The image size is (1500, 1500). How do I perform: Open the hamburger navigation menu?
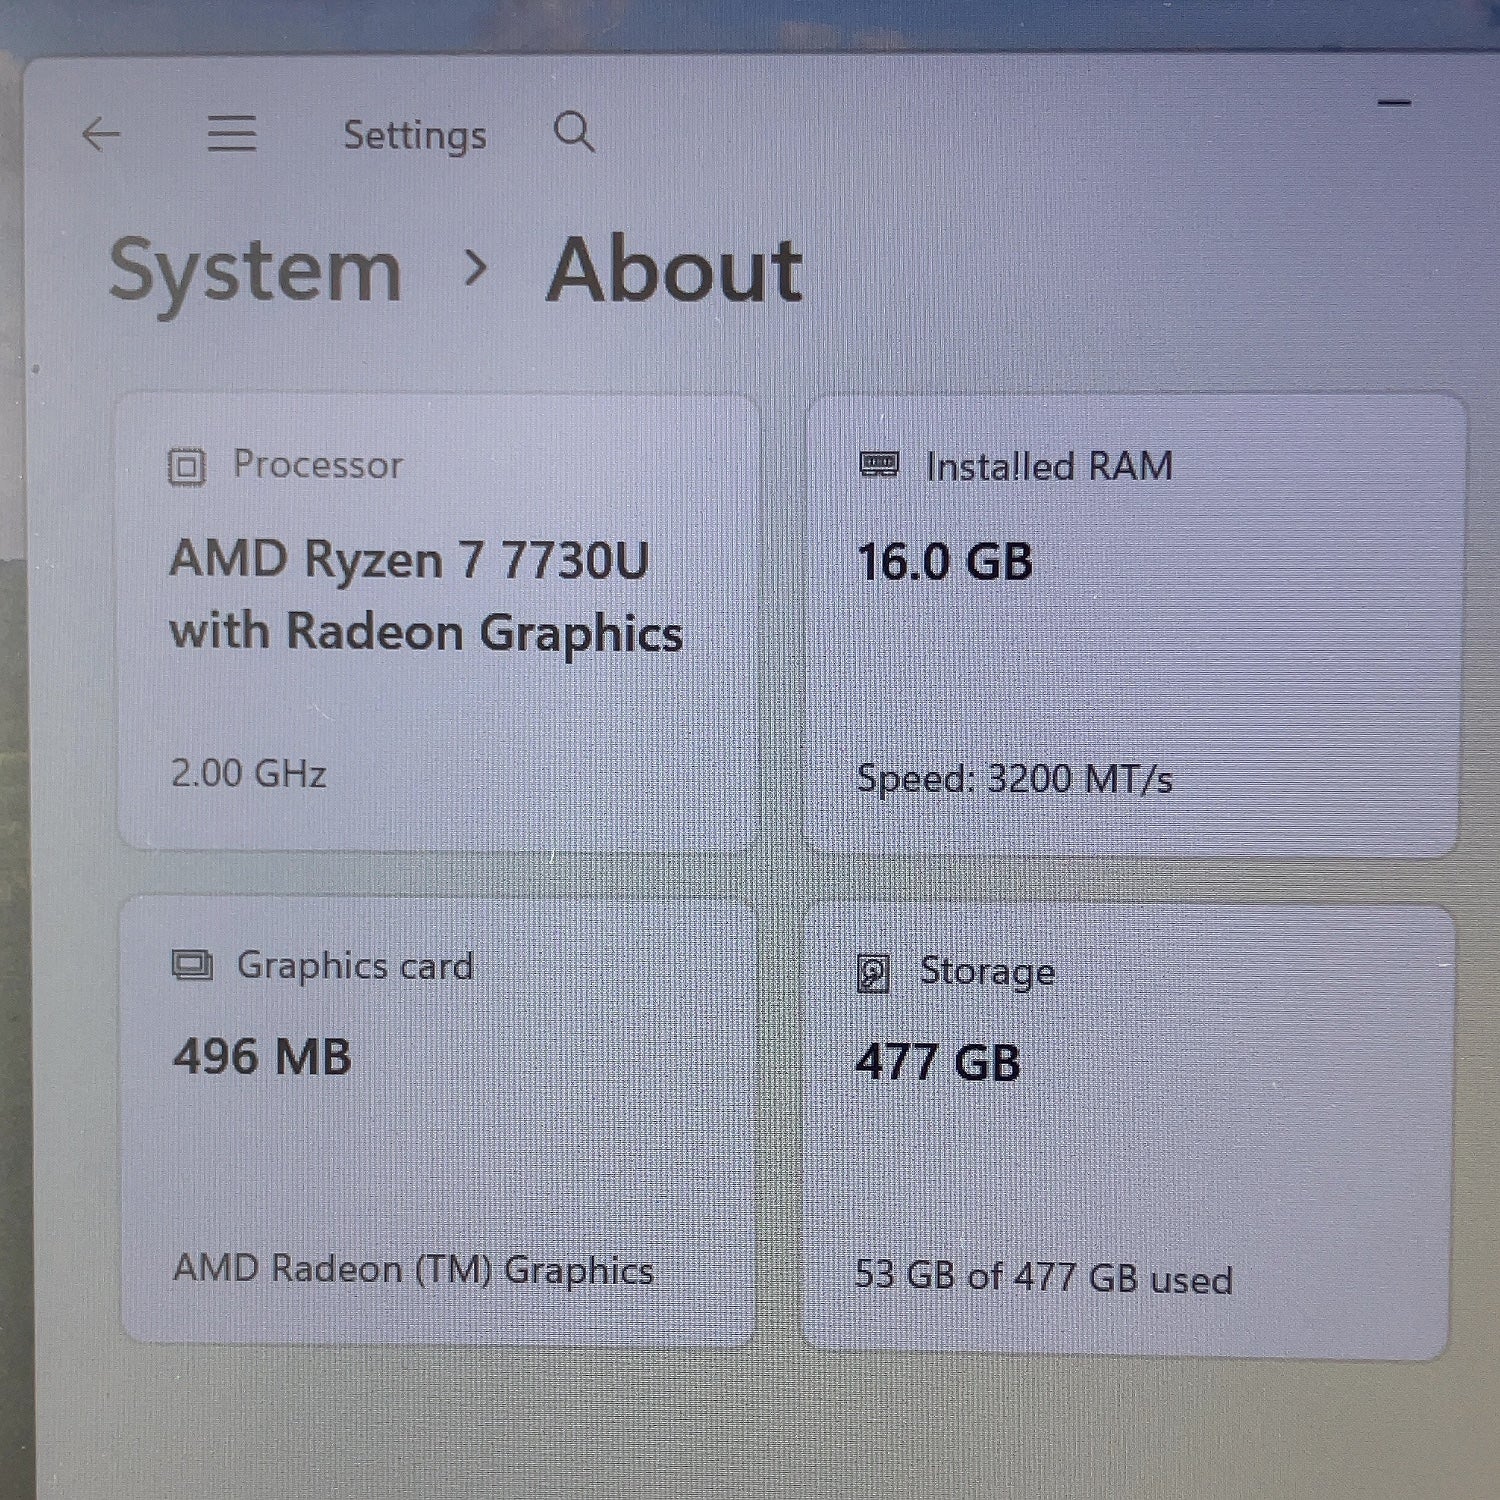pos(232,133)
